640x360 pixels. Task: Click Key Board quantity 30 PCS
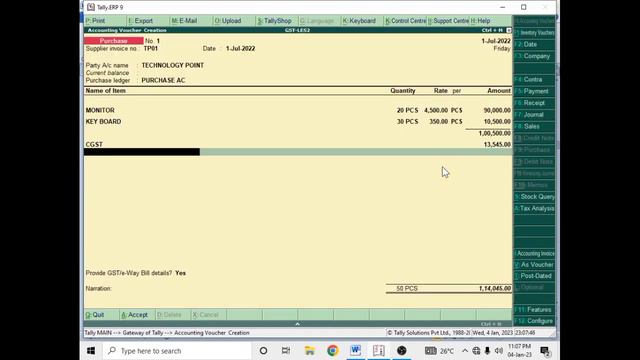(407, 122)
